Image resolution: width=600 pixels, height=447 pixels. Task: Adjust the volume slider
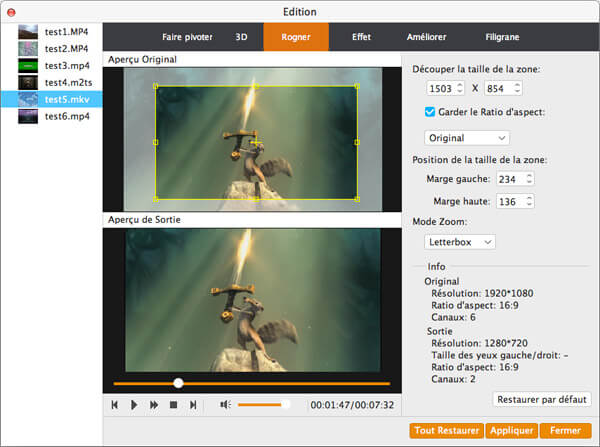262,405
